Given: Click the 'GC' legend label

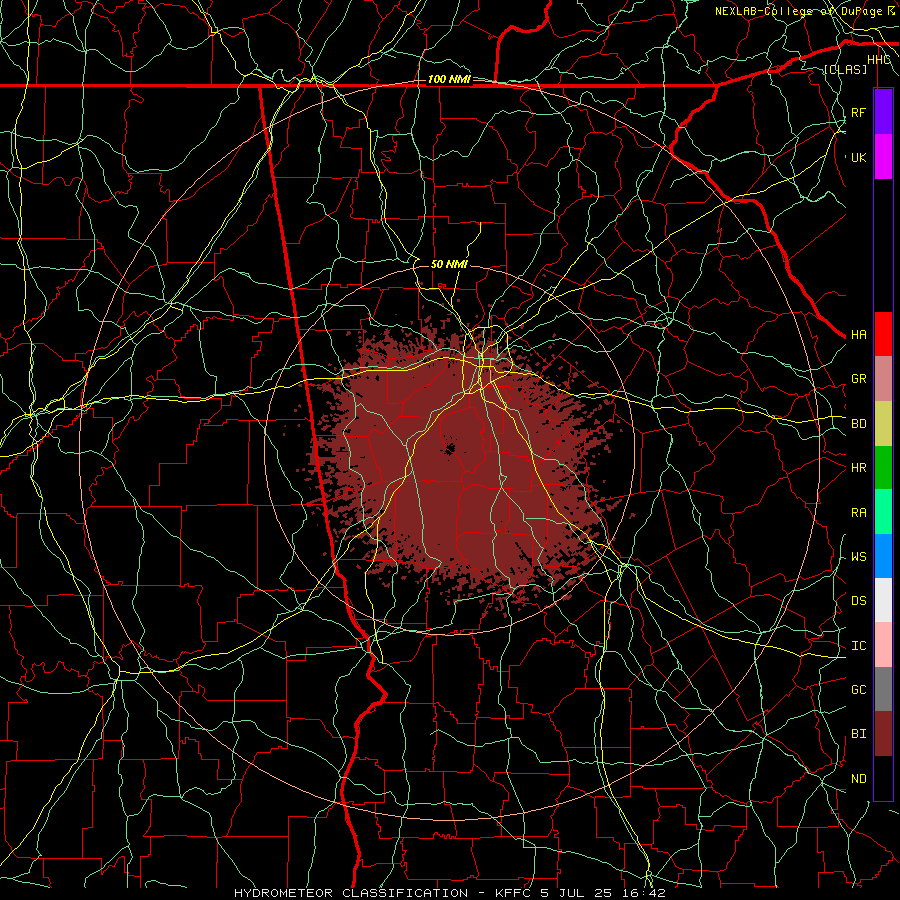Looking at the screenshot, I should (x=858, y=689).
